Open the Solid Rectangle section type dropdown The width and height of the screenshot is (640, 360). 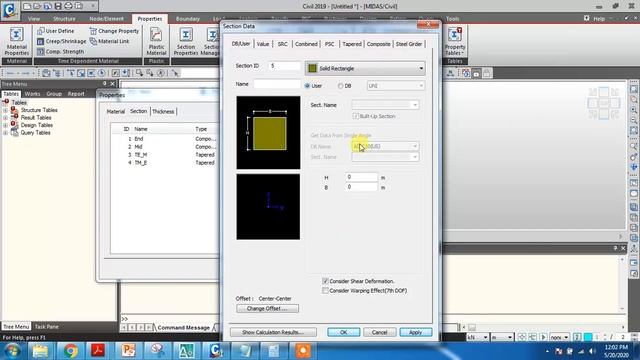coord(365,68)
